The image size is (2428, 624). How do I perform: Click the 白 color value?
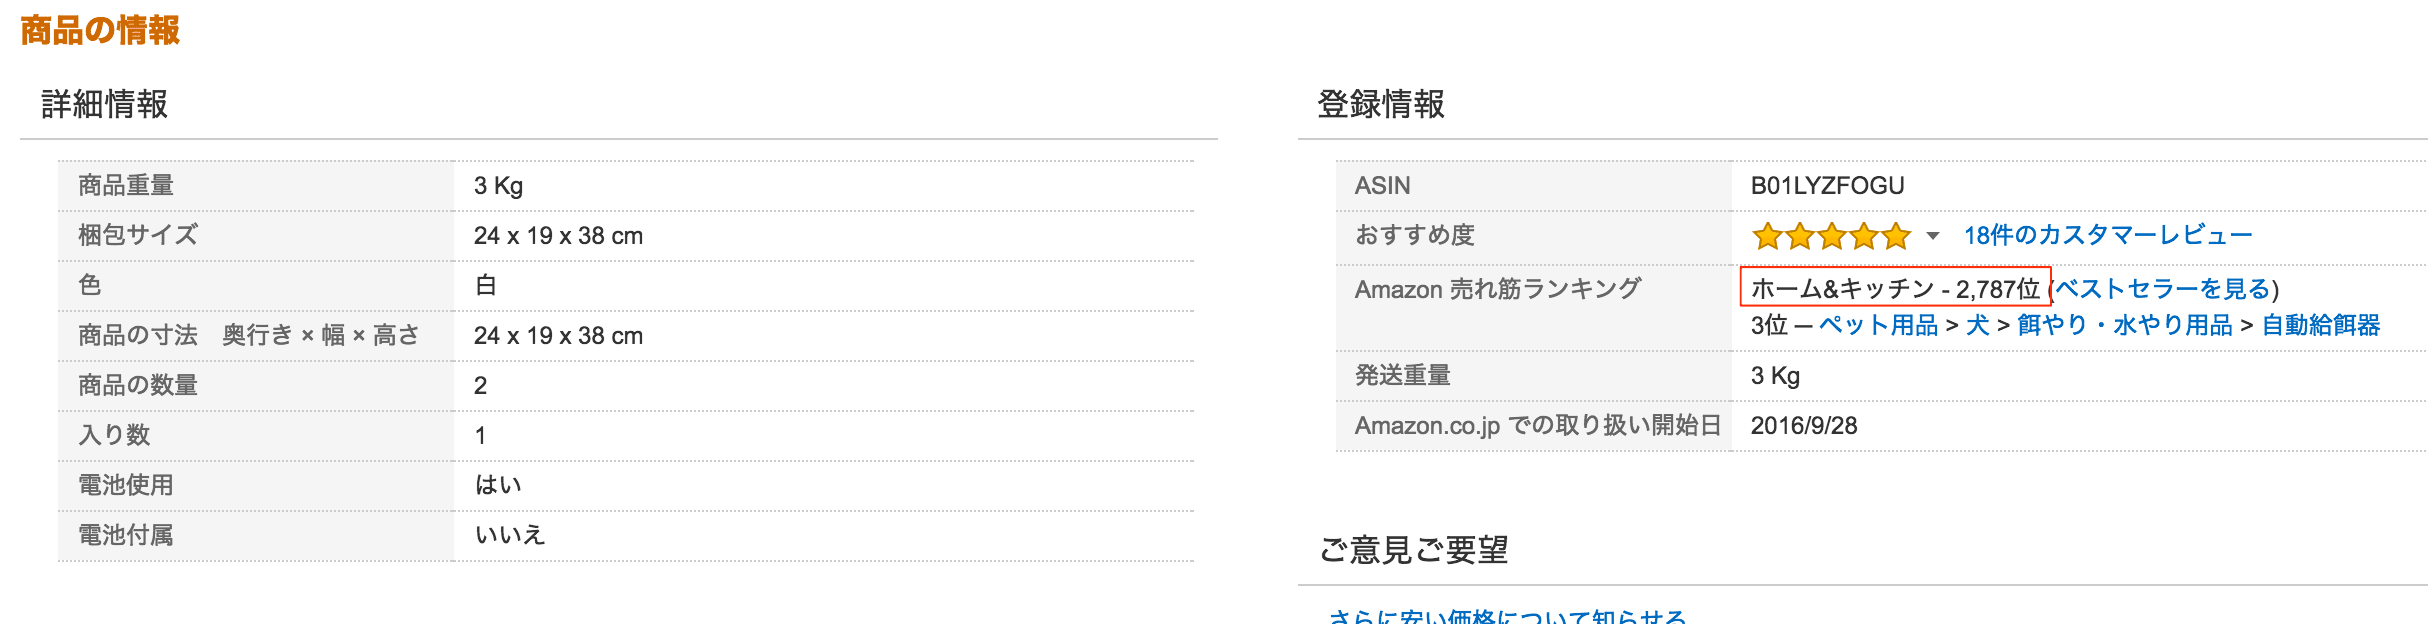tap(486, 286)
